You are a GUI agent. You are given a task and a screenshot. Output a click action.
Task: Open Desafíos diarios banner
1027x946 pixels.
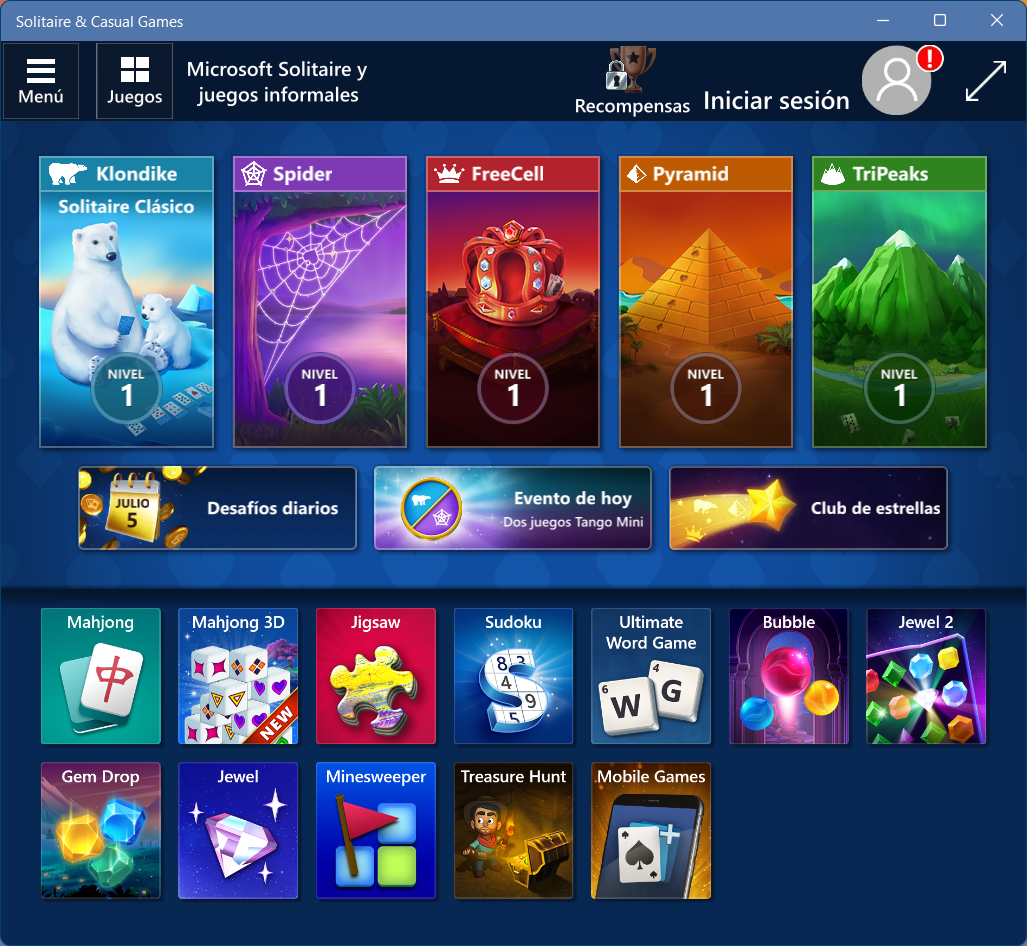coord(218,508)
